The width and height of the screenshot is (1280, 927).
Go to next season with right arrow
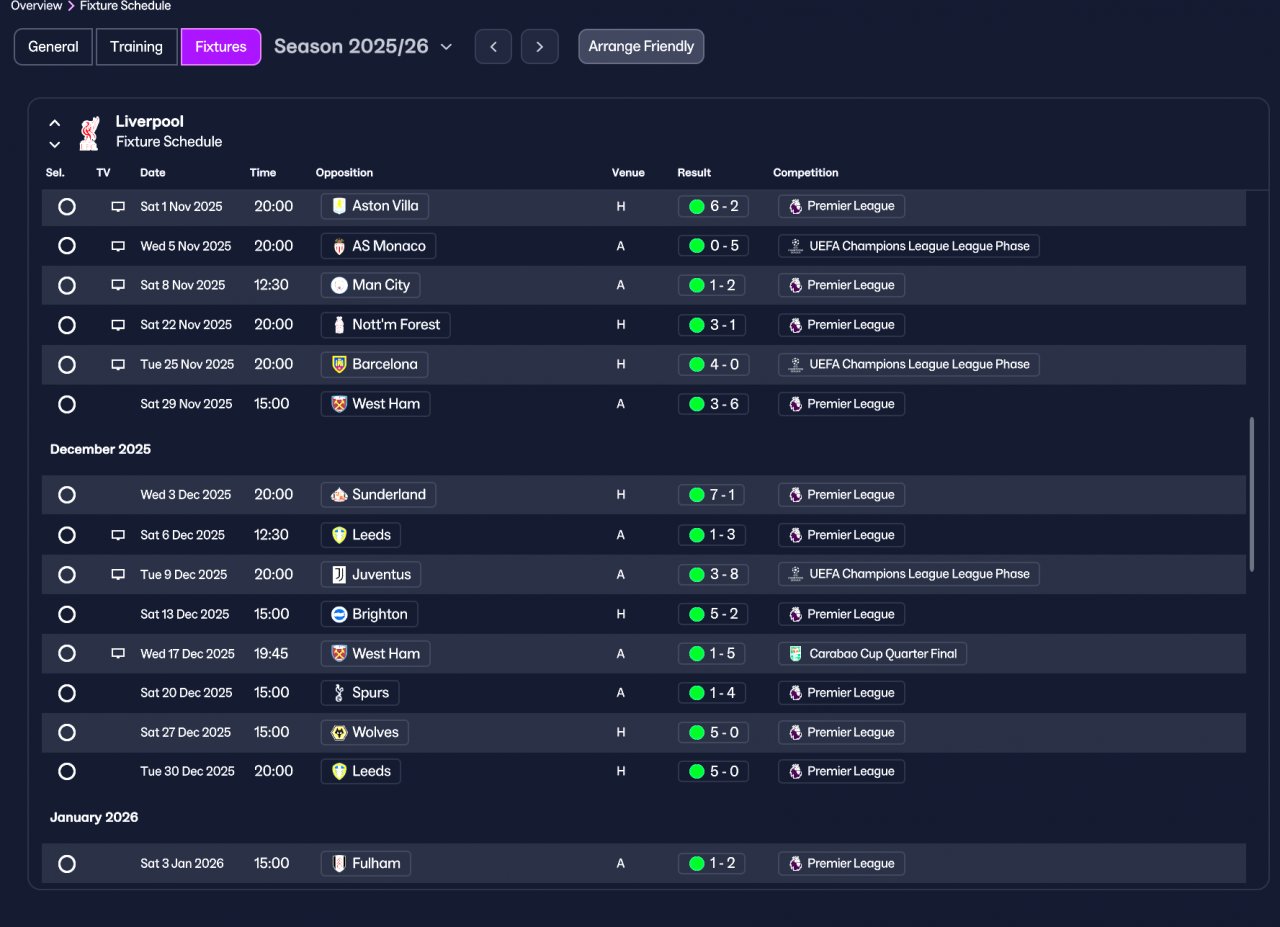point(540,46)
